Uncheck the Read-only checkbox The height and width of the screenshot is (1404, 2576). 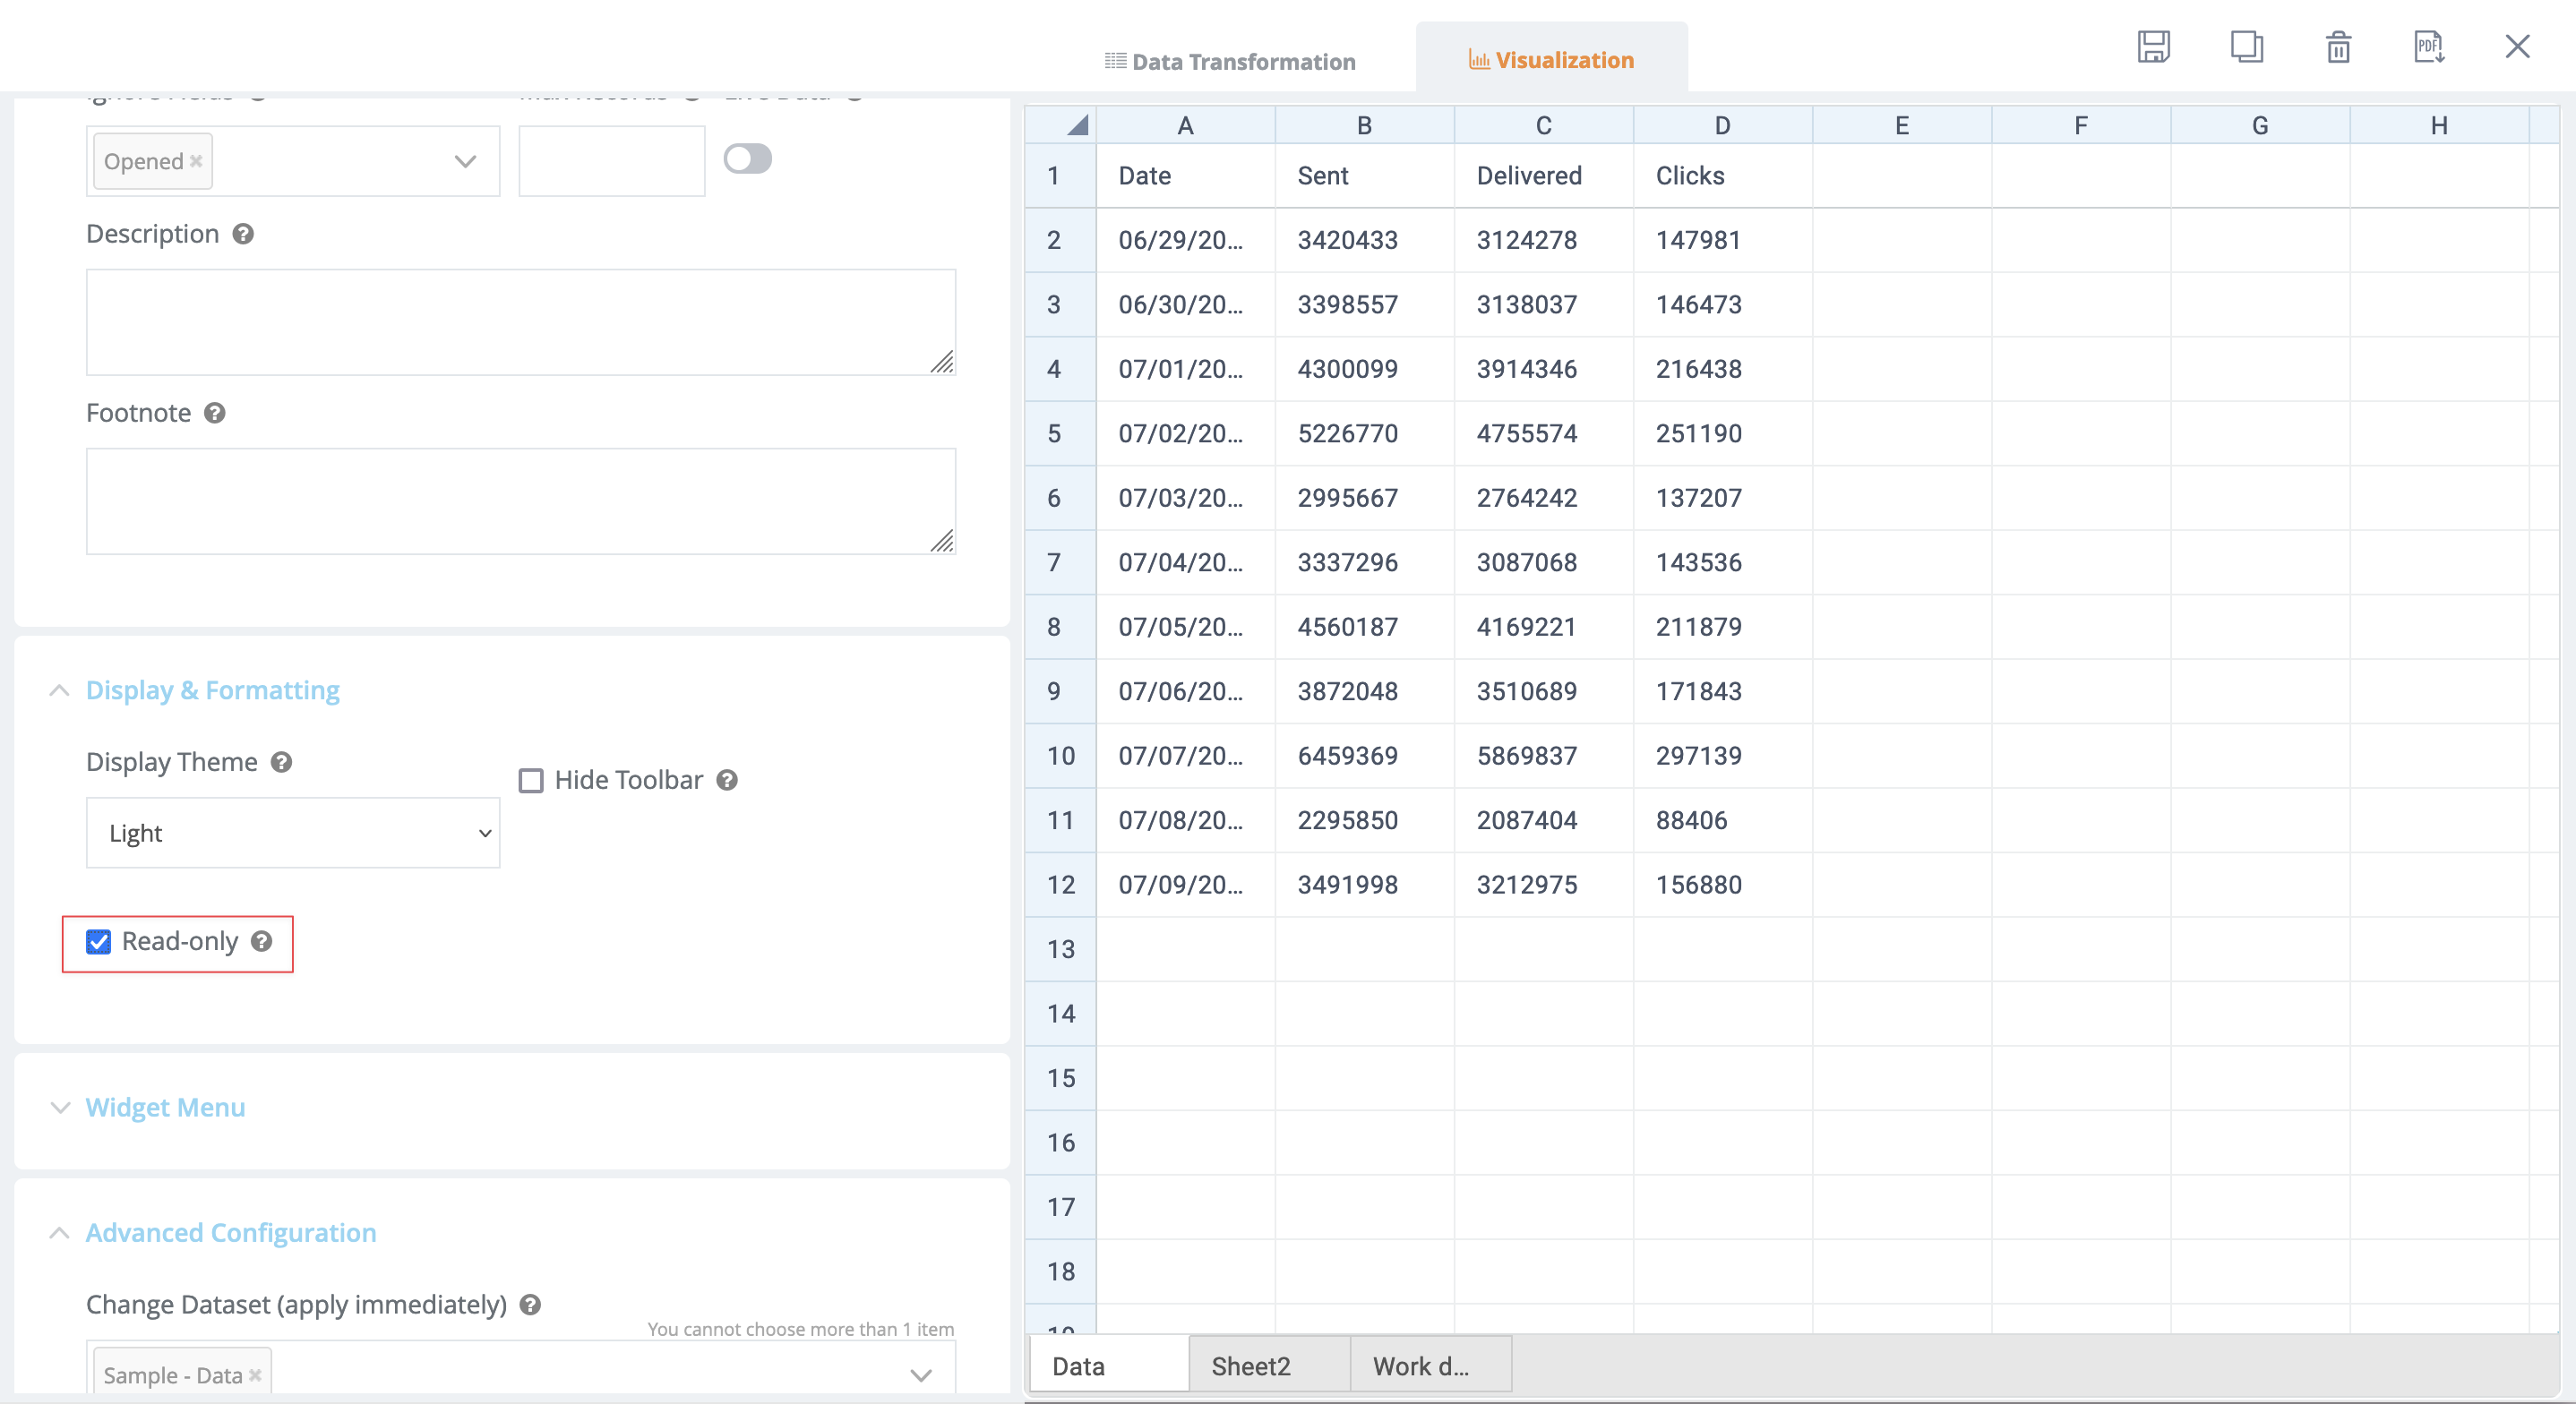[98, 942]
